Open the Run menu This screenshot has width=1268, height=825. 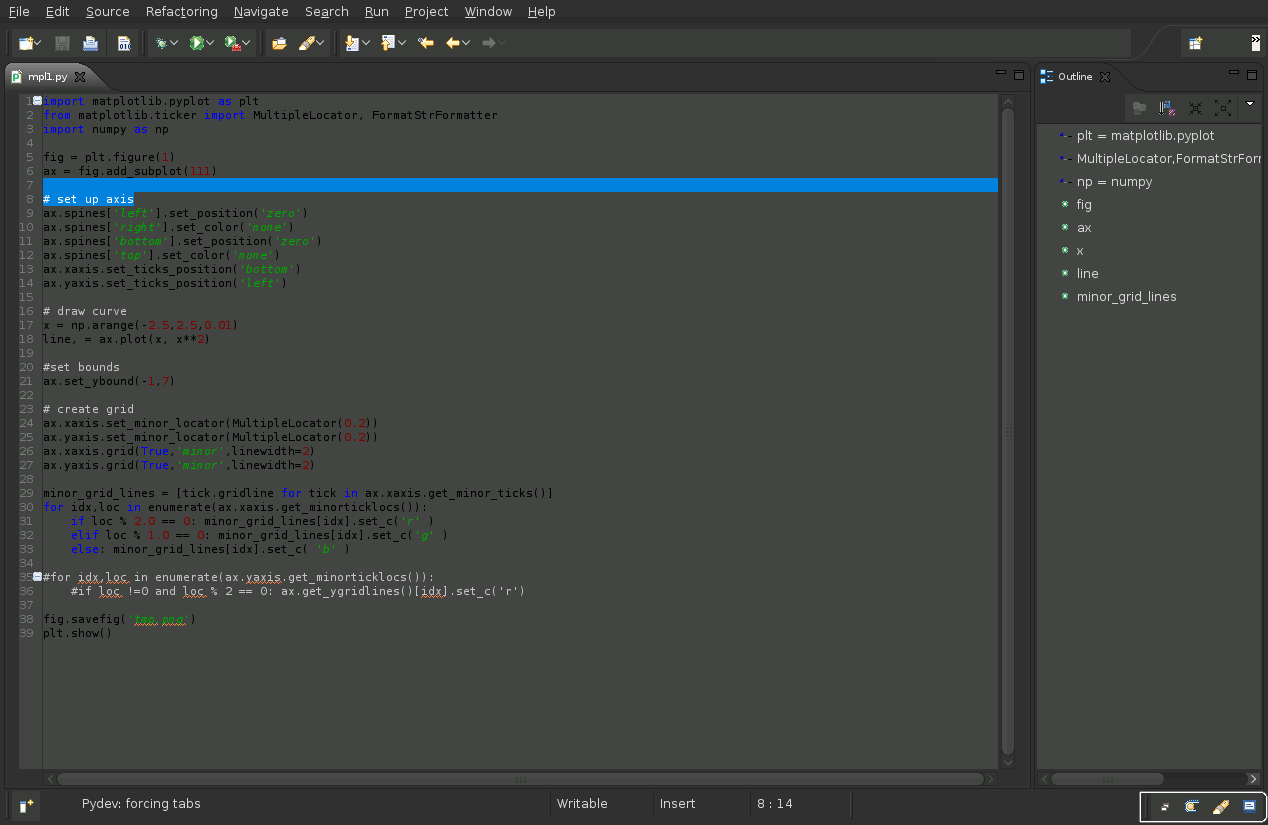[377, 11]
